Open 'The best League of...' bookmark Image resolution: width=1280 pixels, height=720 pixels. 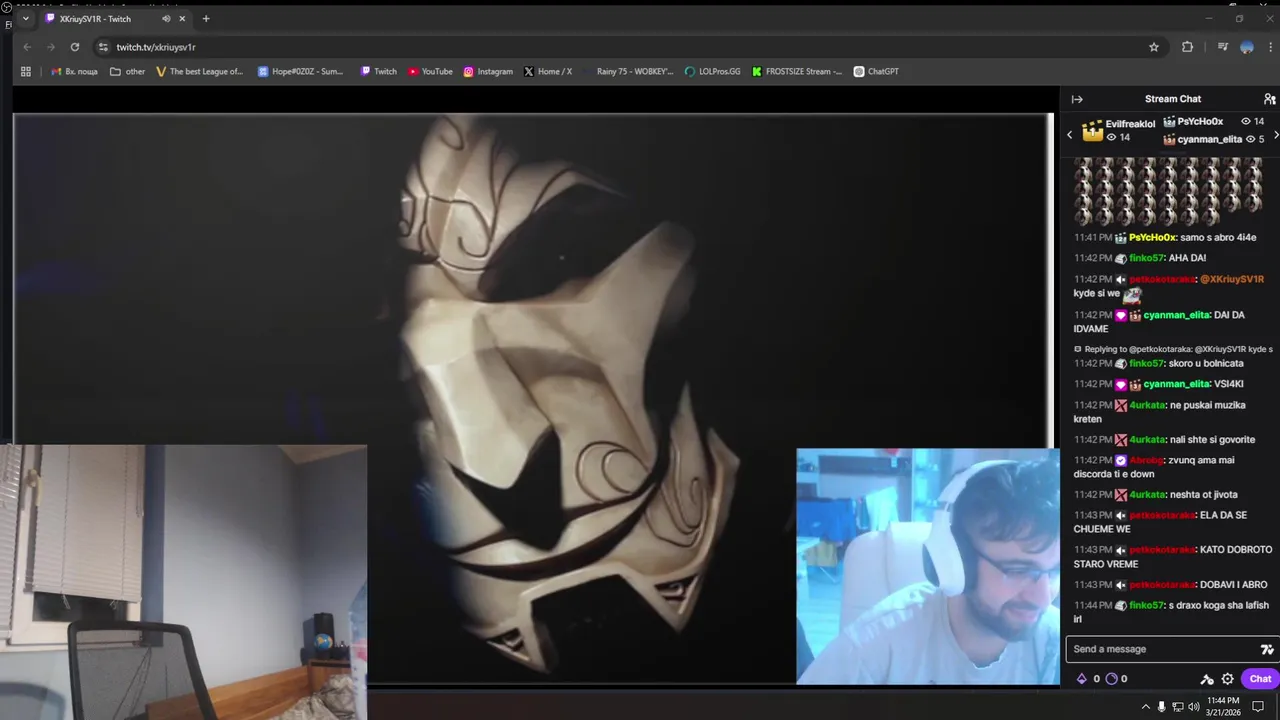200,72
